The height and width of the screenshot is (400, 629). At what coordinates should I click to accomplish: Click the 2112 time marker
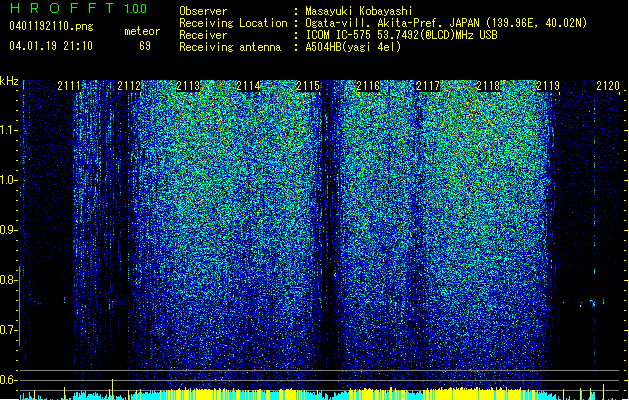pos(129,85)
